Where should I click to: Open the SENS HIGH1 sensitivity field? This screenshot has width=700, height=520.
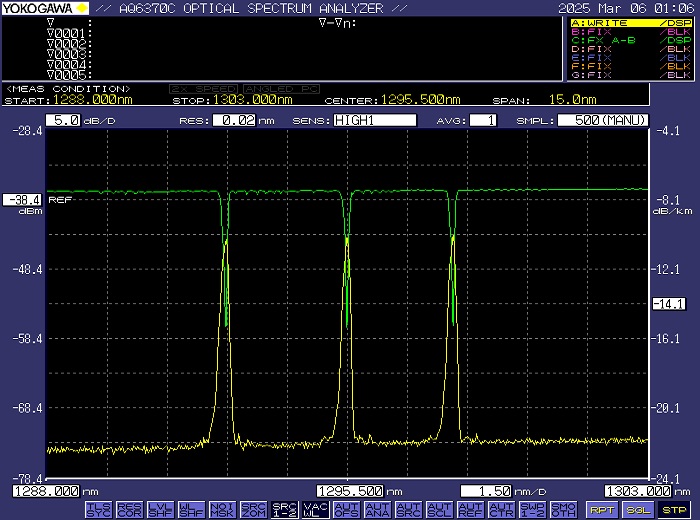[375, 120]
